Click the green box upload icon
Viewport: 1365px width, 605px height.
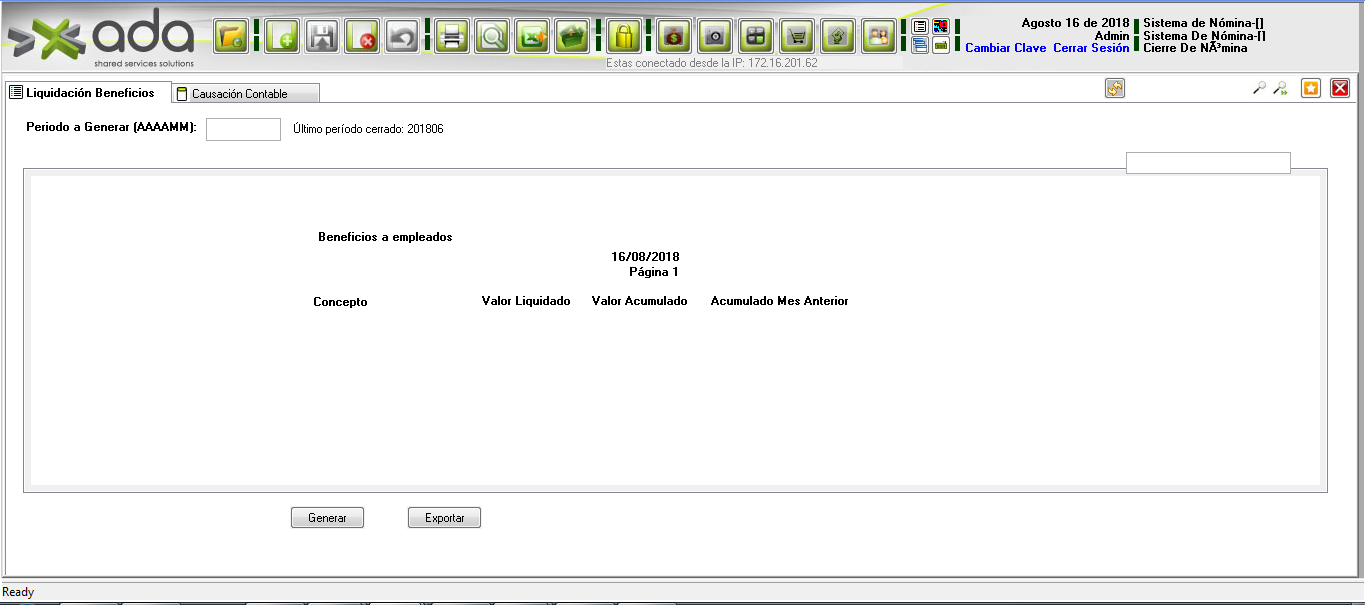pos(572,37)
